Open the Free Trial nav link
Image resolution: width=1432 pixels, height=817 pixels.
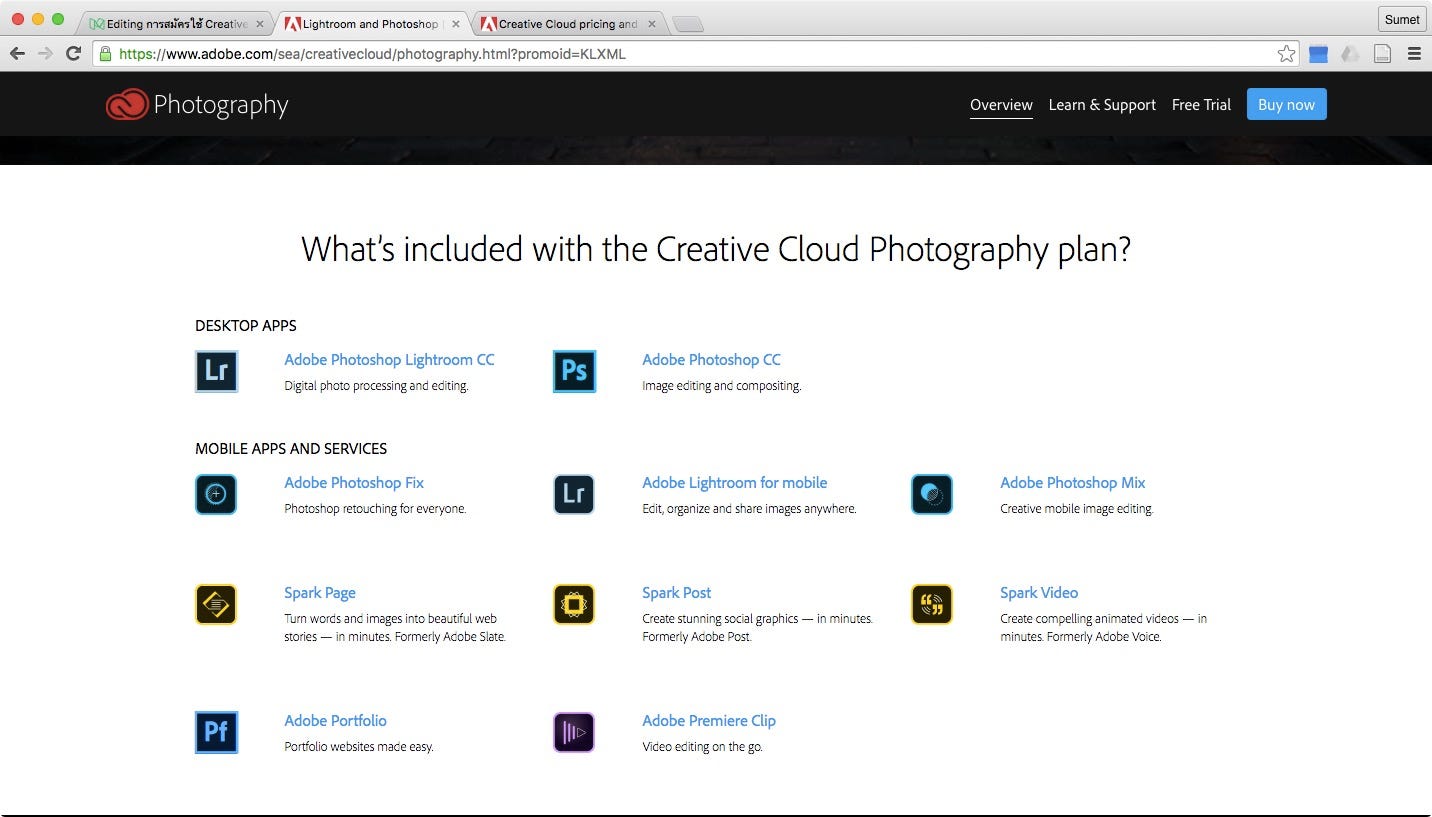(x=1201, y=105)
